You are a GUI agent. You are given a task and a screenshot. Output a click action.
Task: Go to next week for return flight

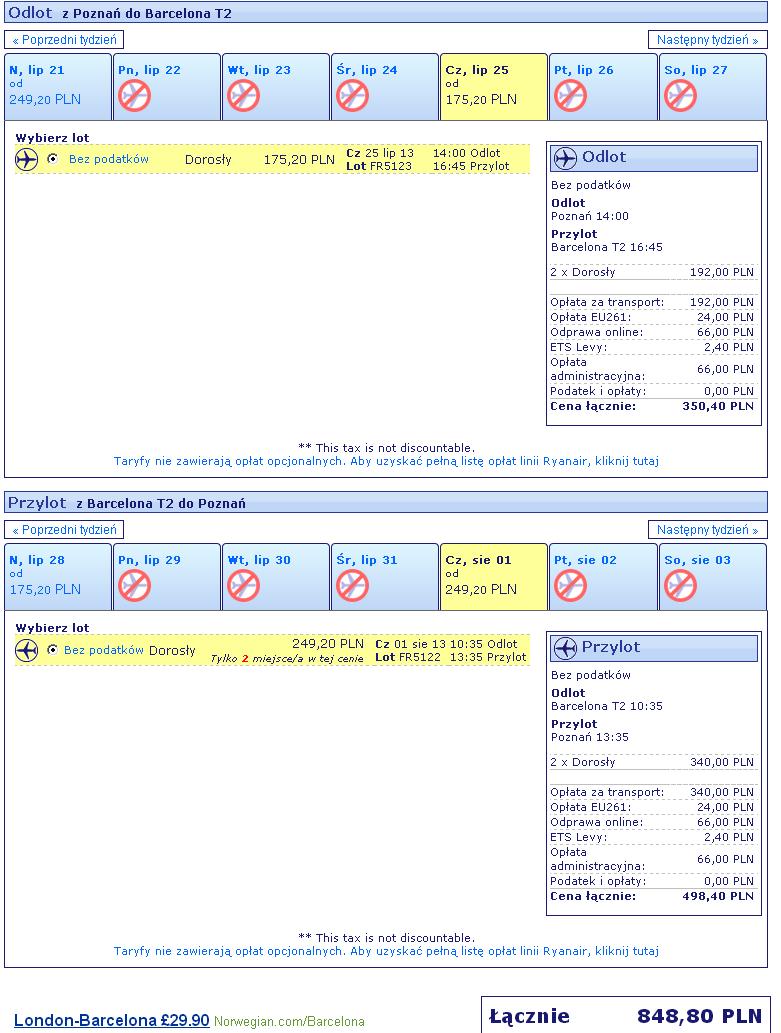707,530
